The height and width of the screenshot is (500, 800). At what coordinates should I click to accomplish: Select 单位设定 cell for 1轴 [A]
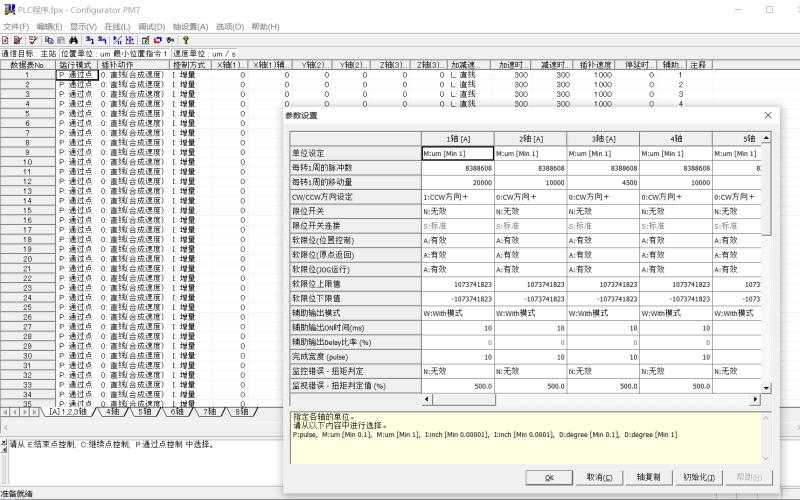(x=458, y=153)
